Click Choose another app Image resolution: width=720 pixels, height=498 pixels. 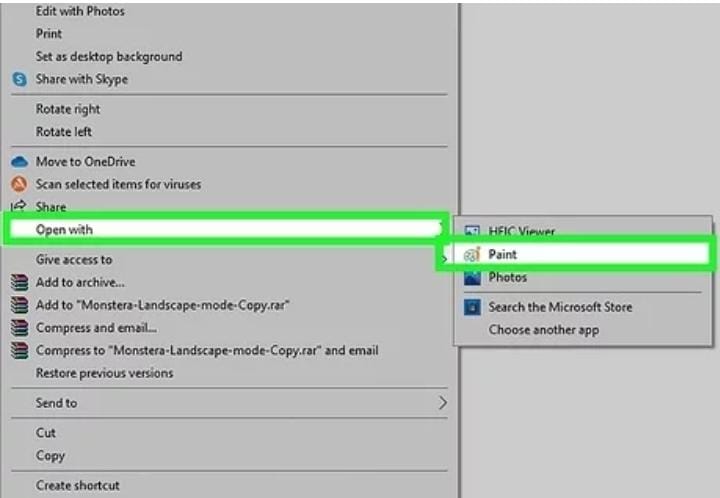pos(543,330)
